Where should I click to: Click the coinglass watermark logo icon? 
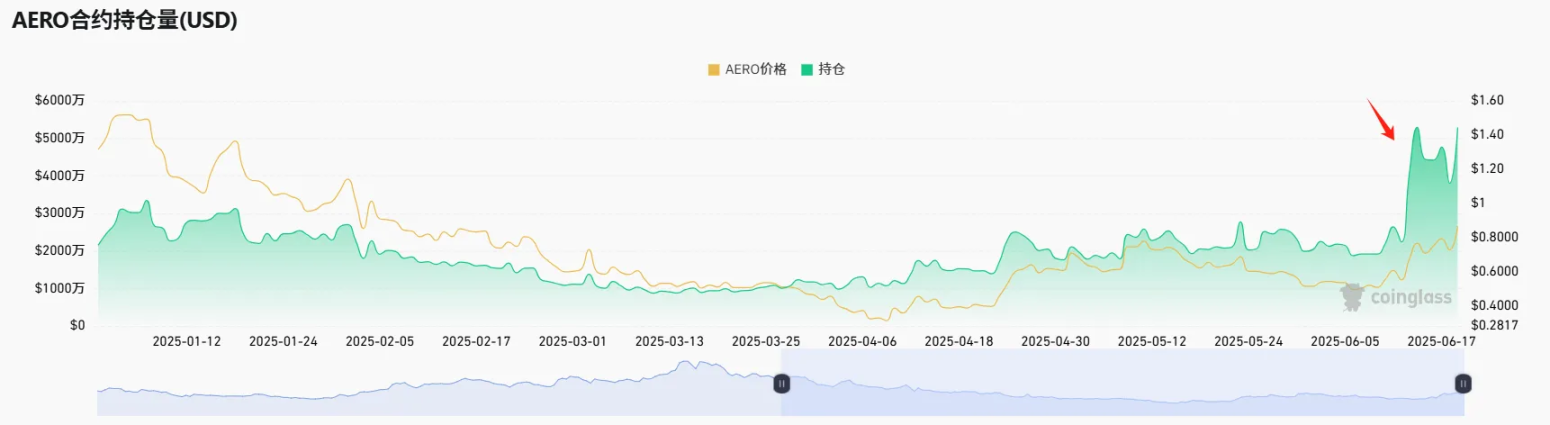pos(1352,296)
